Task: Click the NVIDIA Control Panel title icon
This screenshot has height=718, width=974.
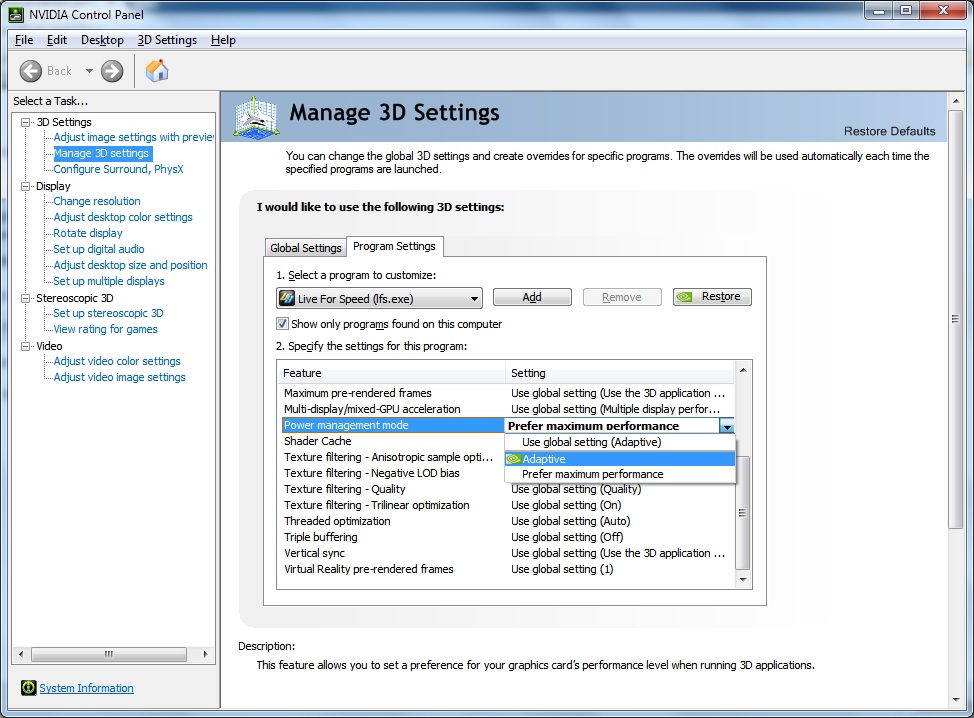Action: pos(16,14)
